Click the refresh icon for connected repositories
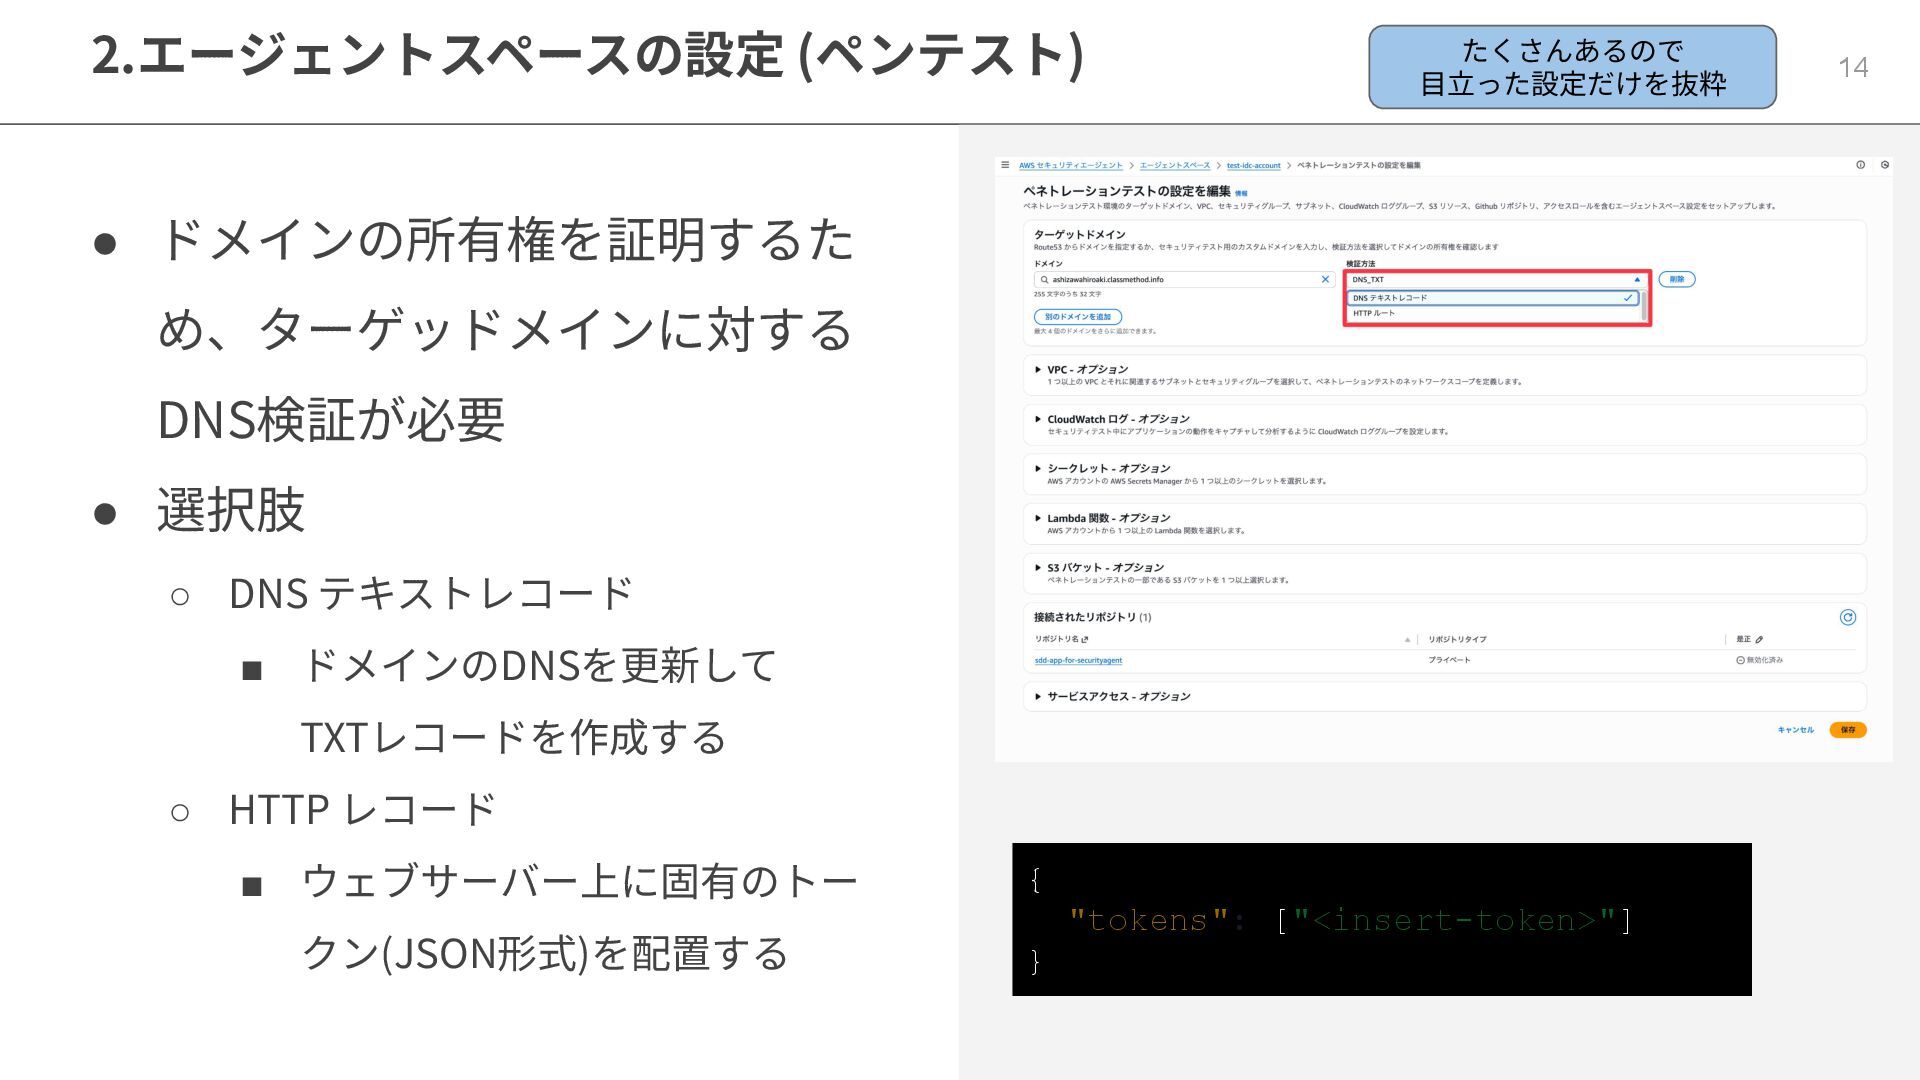1920x1080 pixels. [x=1848, y=618]
